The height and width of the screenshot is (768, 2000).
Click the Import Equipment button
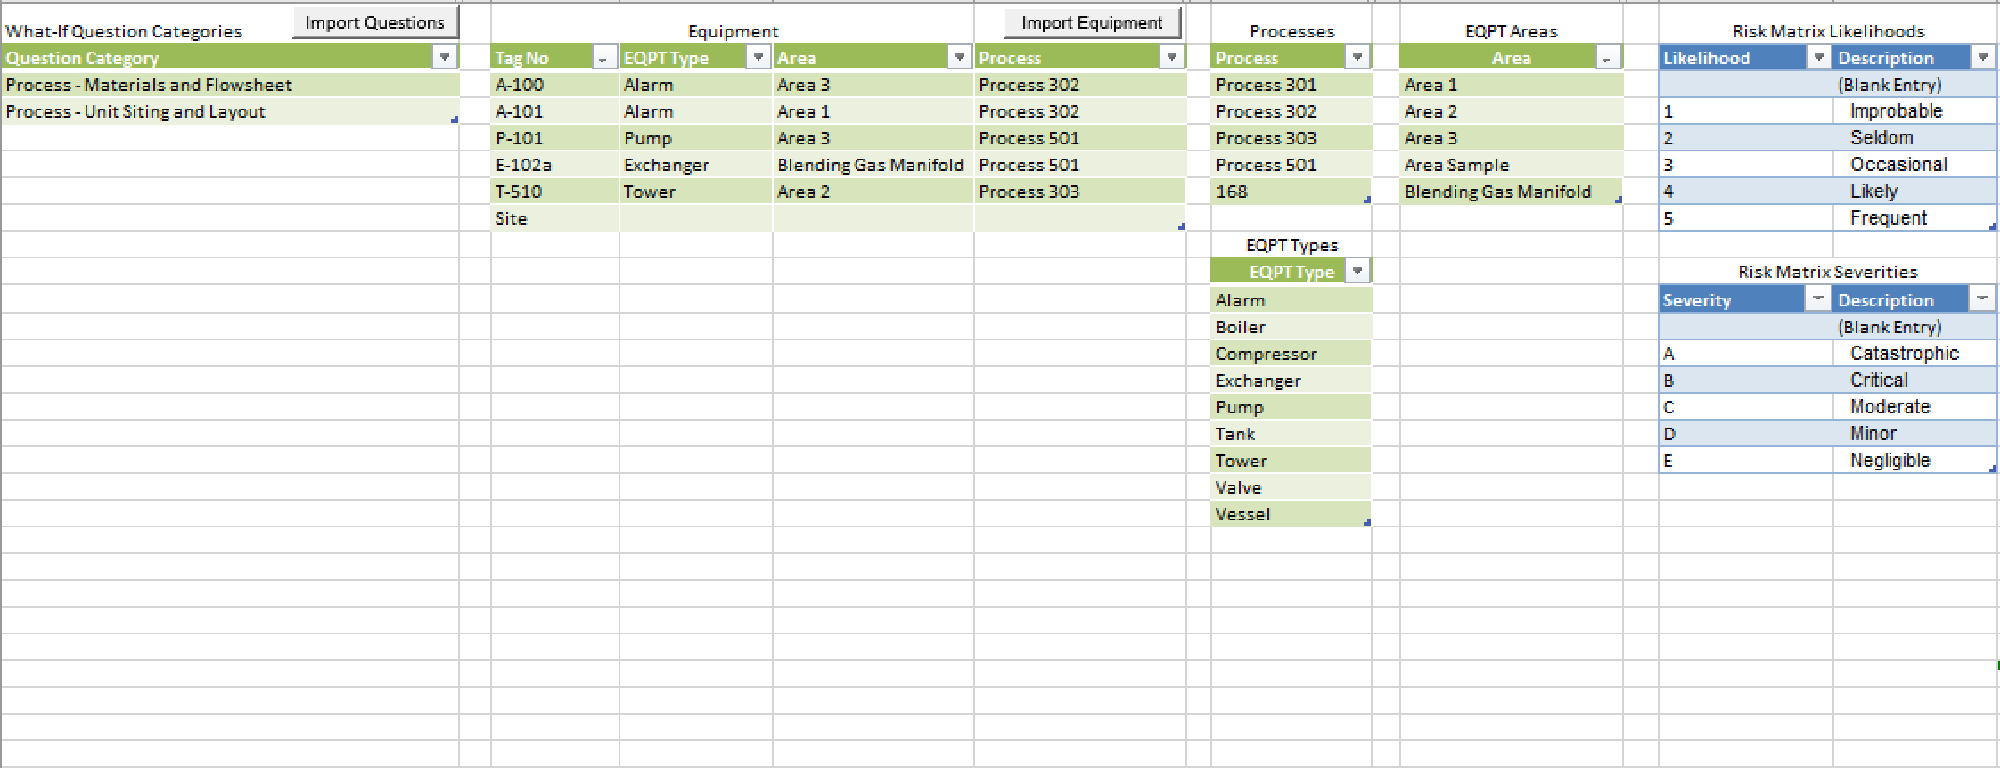1091,23
